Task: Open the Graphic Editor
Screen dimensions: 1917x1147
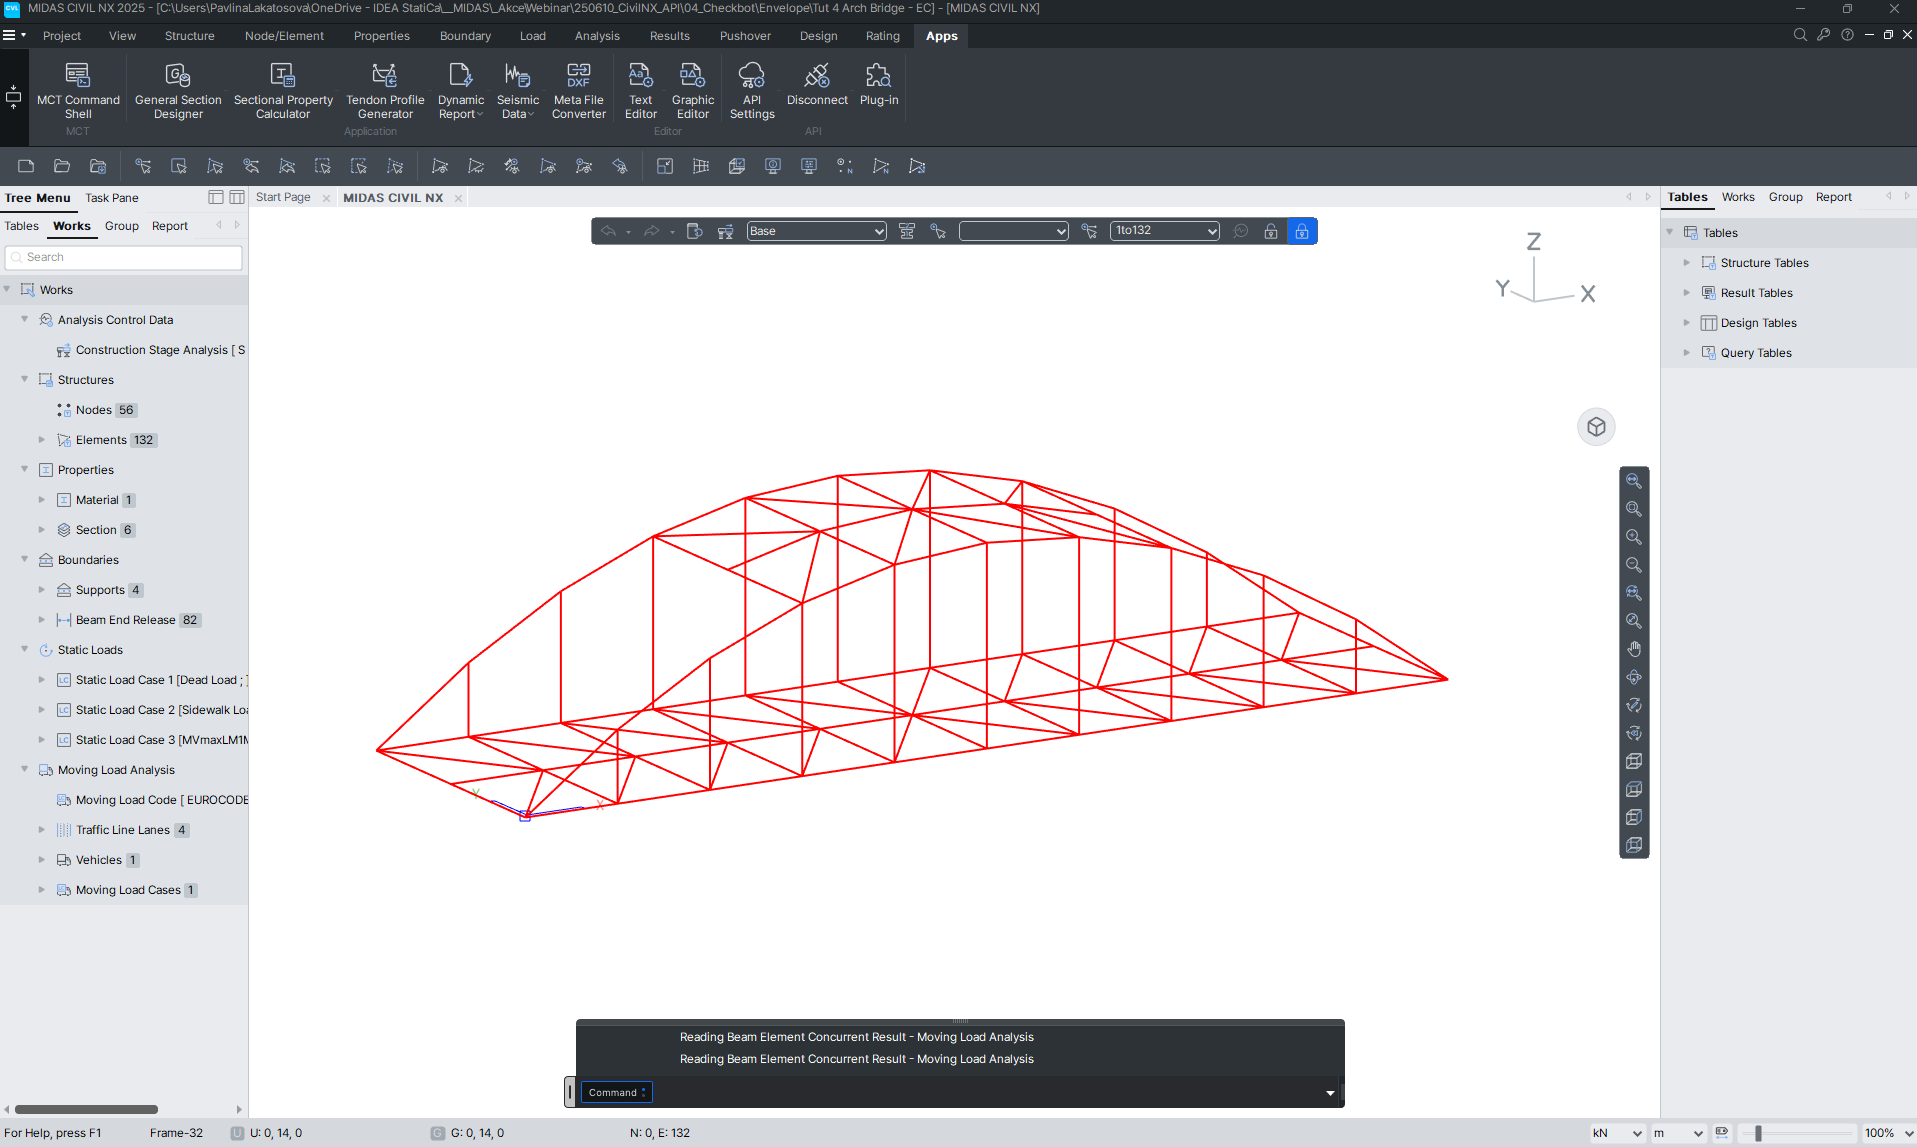Action: click(693, 90)
